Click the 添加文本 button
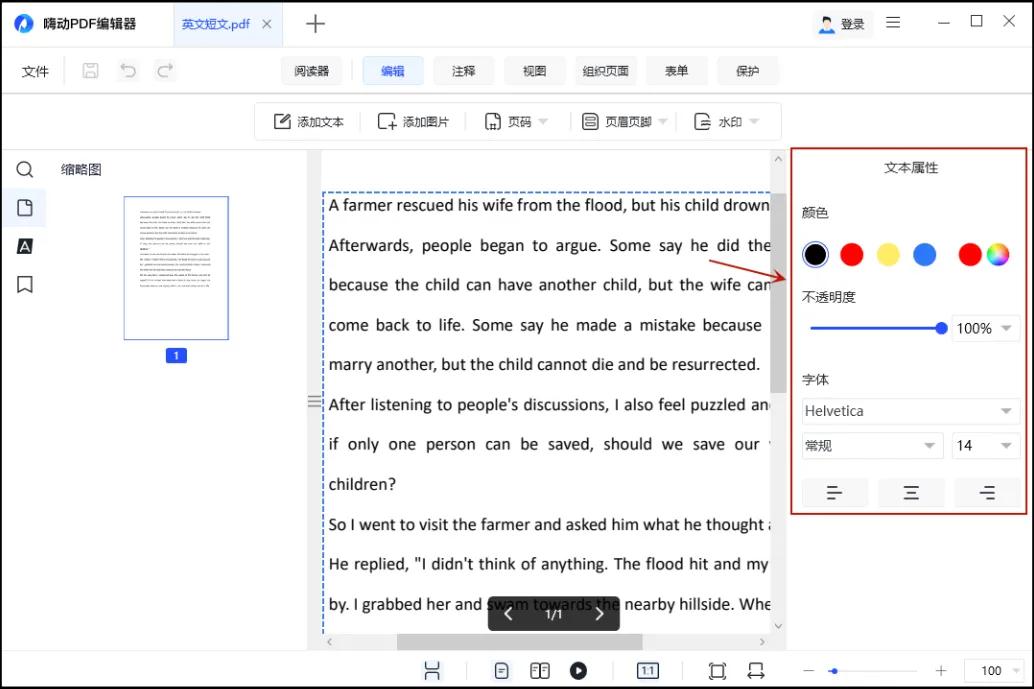This screenshot has height=689, width=1034. point(309,122)
